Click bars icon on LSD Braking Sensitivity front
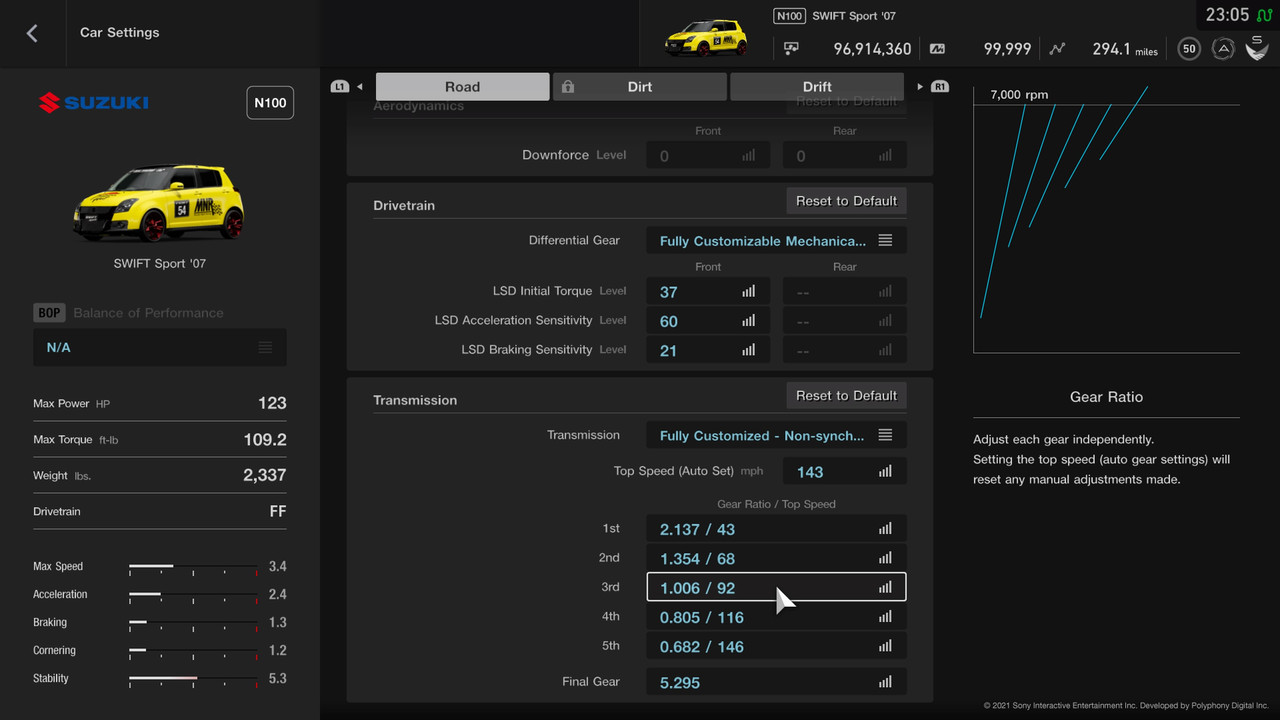 click(x=748, y=350)
